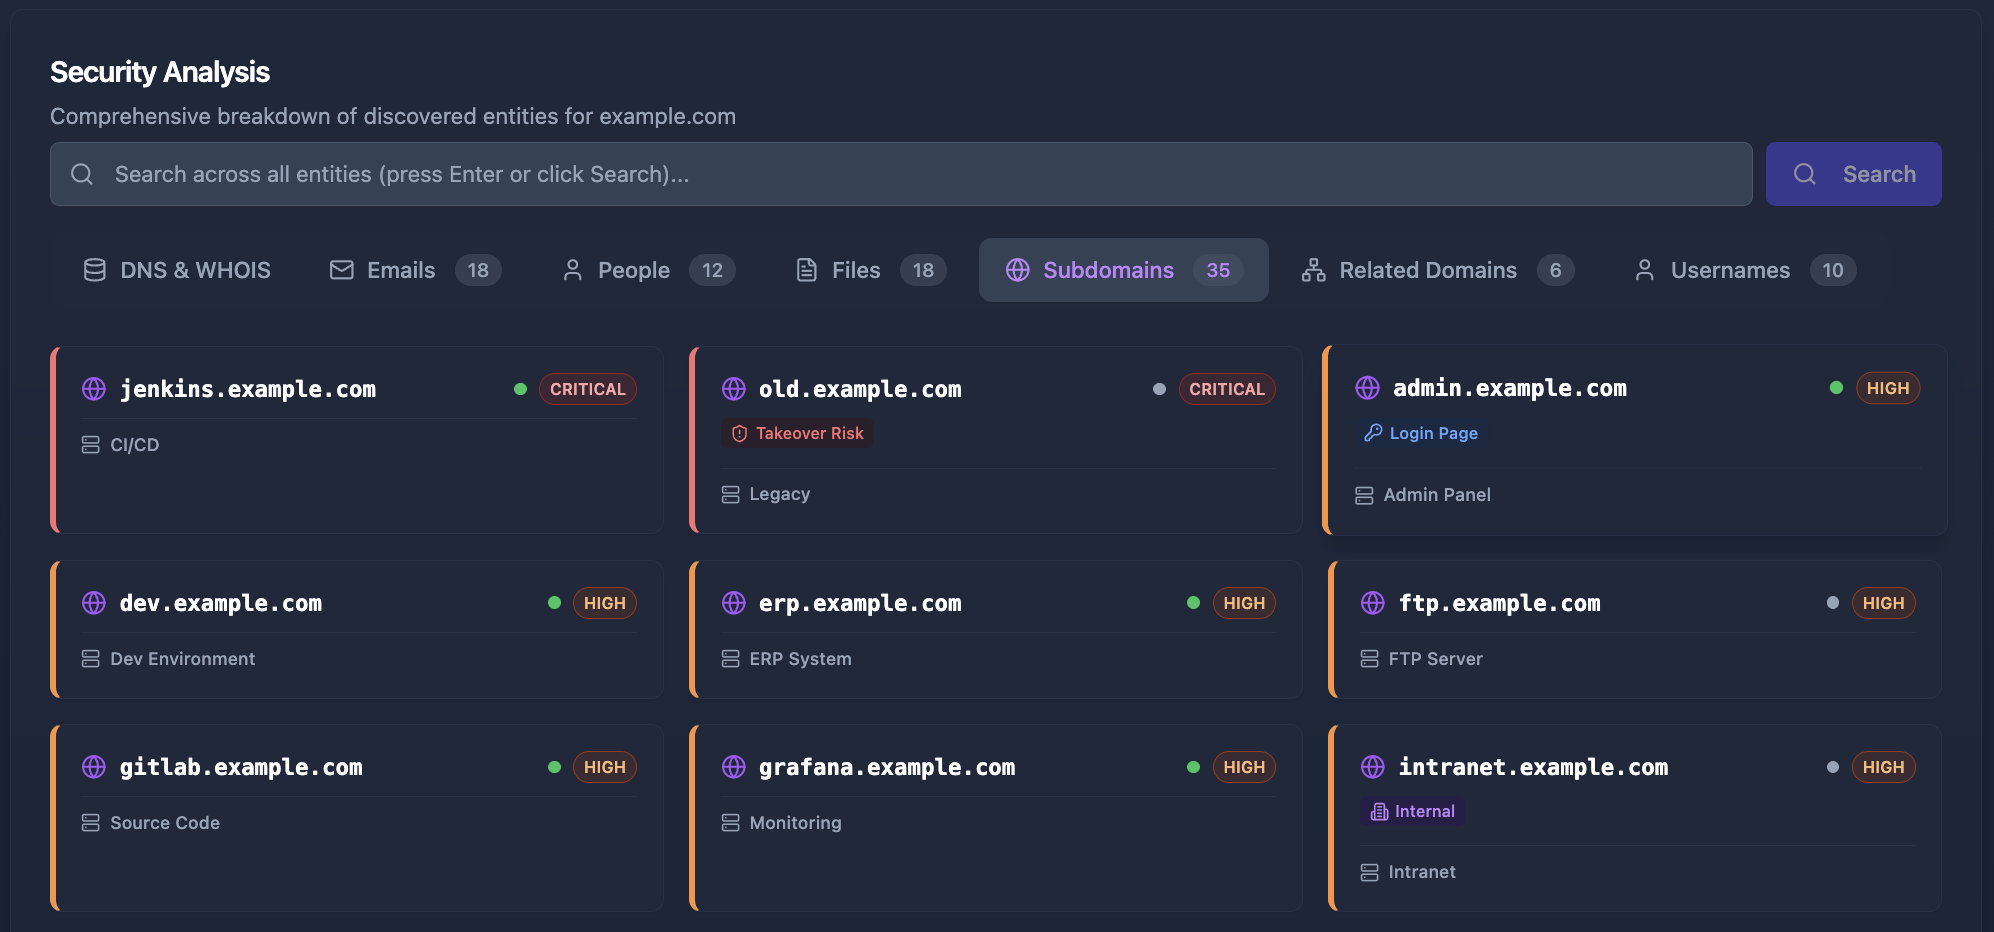
Task: Open the Login Page link on admin.example.com
Action: (x=1432, y=433)
